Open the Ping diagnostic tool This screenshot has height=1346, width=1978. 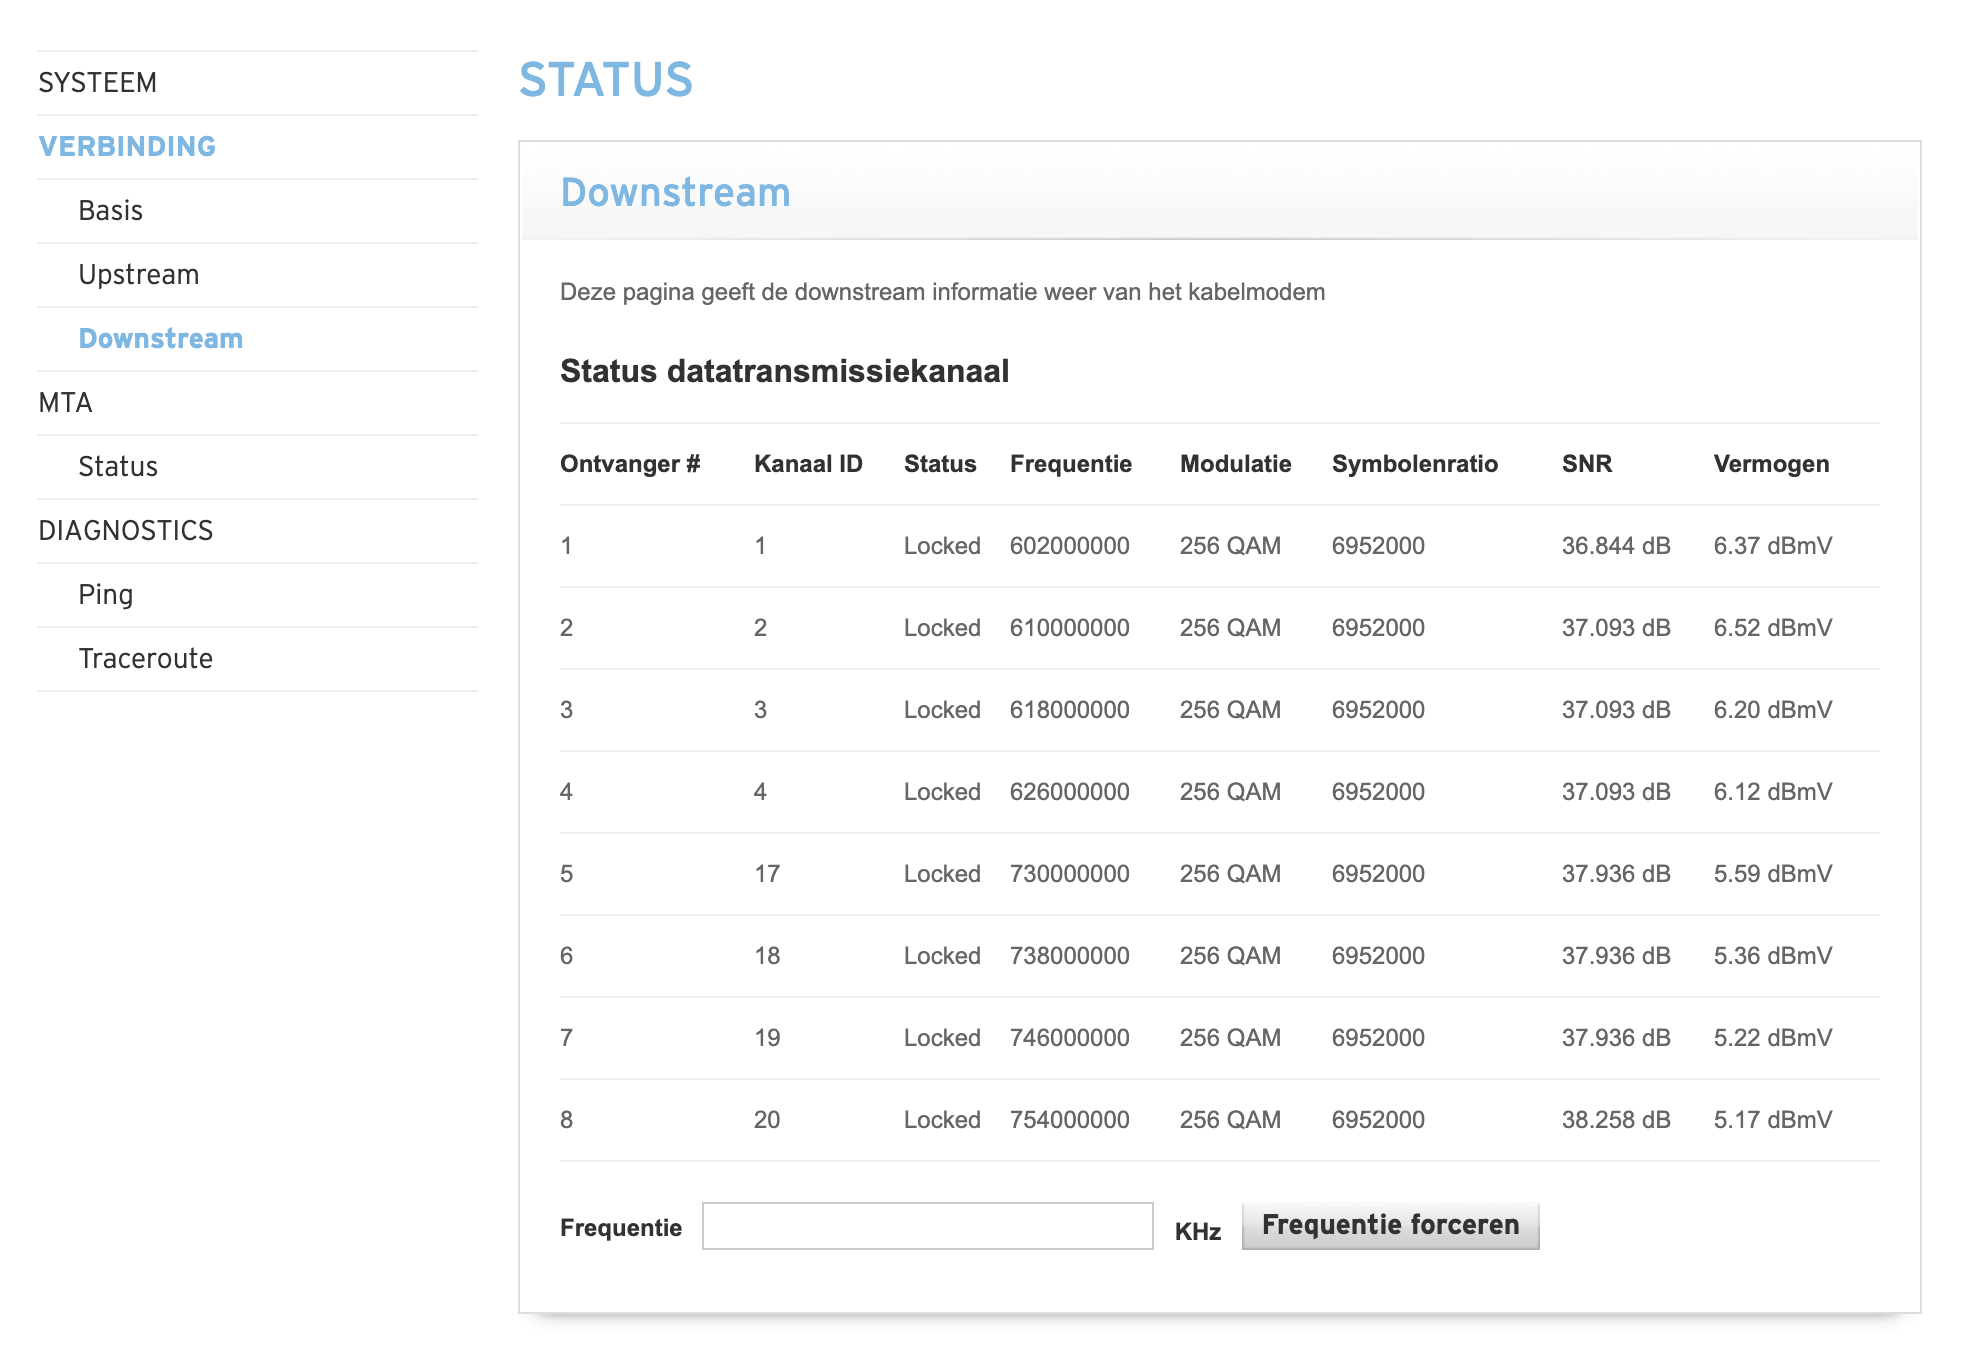pos(106,595)
